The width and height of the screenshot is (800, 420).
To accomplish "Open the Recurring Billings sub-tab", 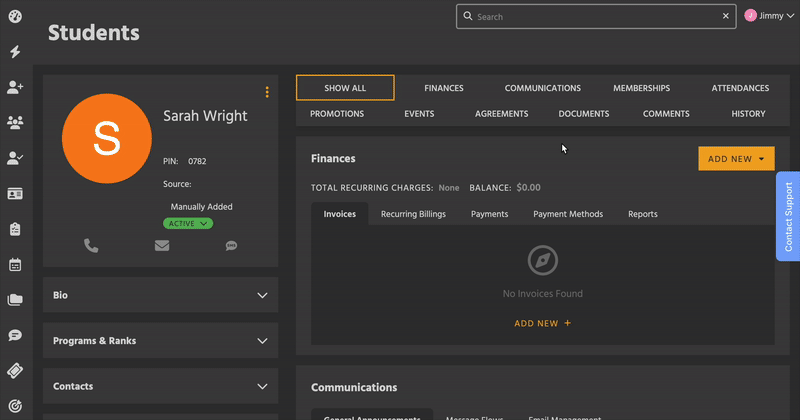I will [x=413, y=214].
